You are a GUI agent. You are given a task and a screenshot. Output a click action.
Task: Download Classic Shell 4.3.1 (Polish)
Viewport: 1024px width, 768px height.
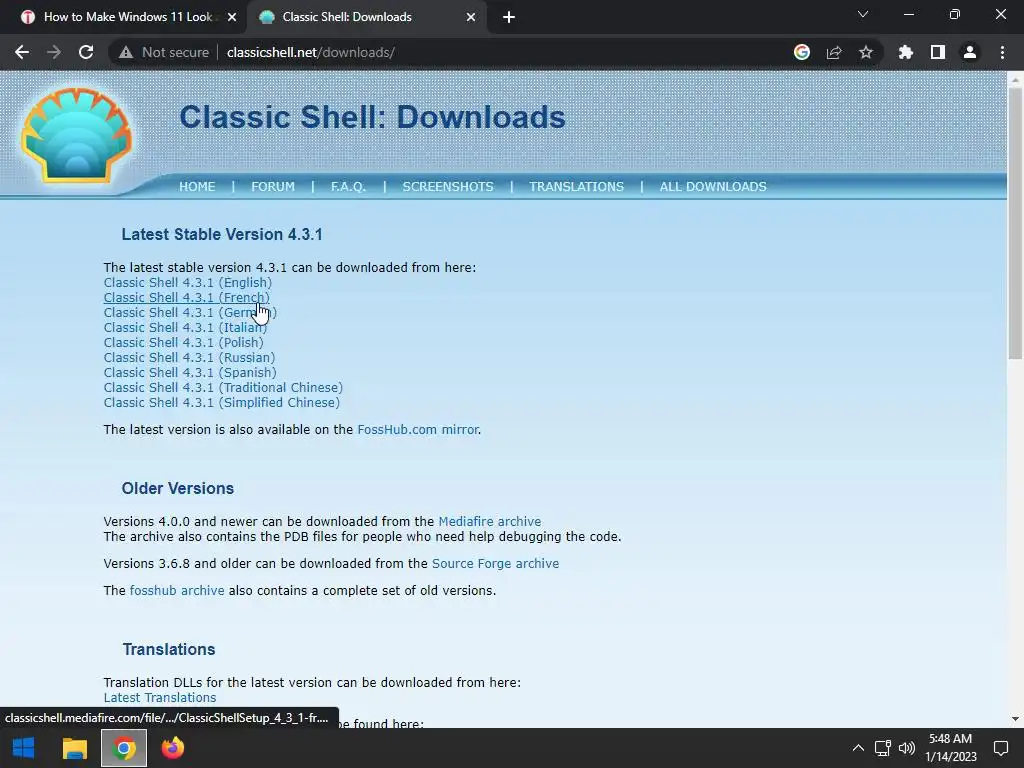(x=184, y=343)
